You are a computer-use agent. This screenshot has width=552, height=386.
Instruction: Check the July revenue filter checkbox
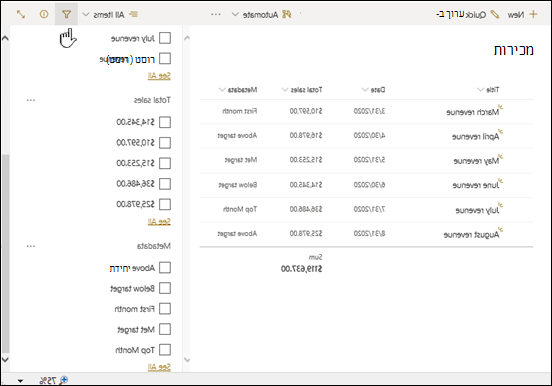pyautogui.click(x=165, y=38)
